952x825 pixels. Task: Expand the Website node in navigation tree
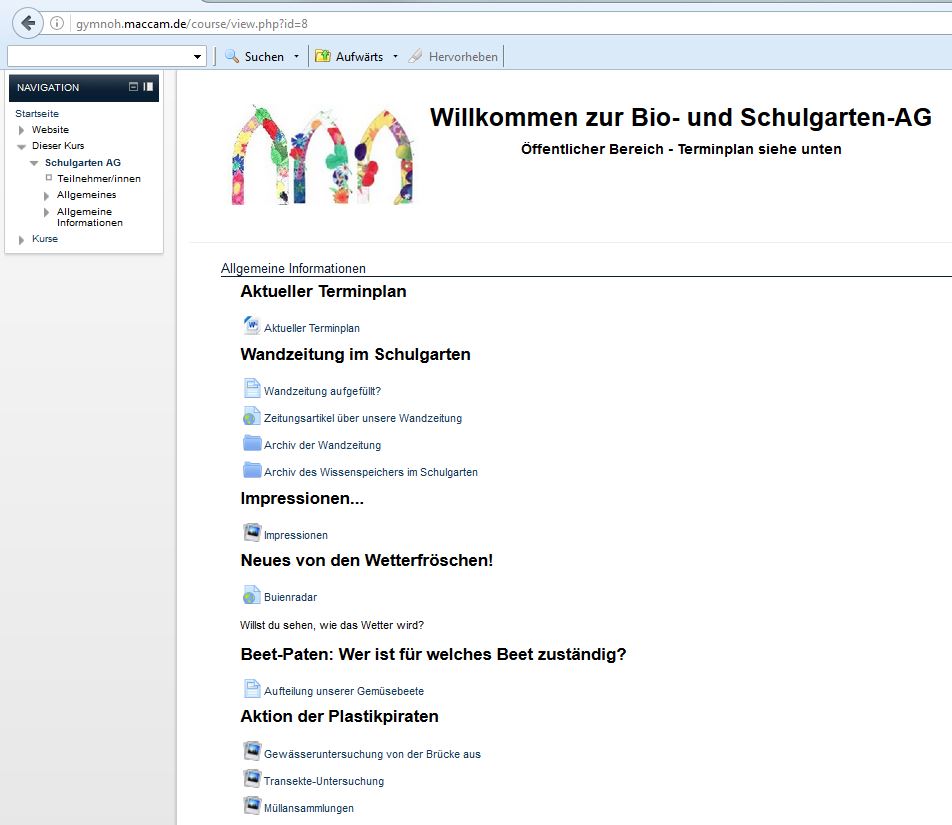pyautogui.click(x=21, y=130)
